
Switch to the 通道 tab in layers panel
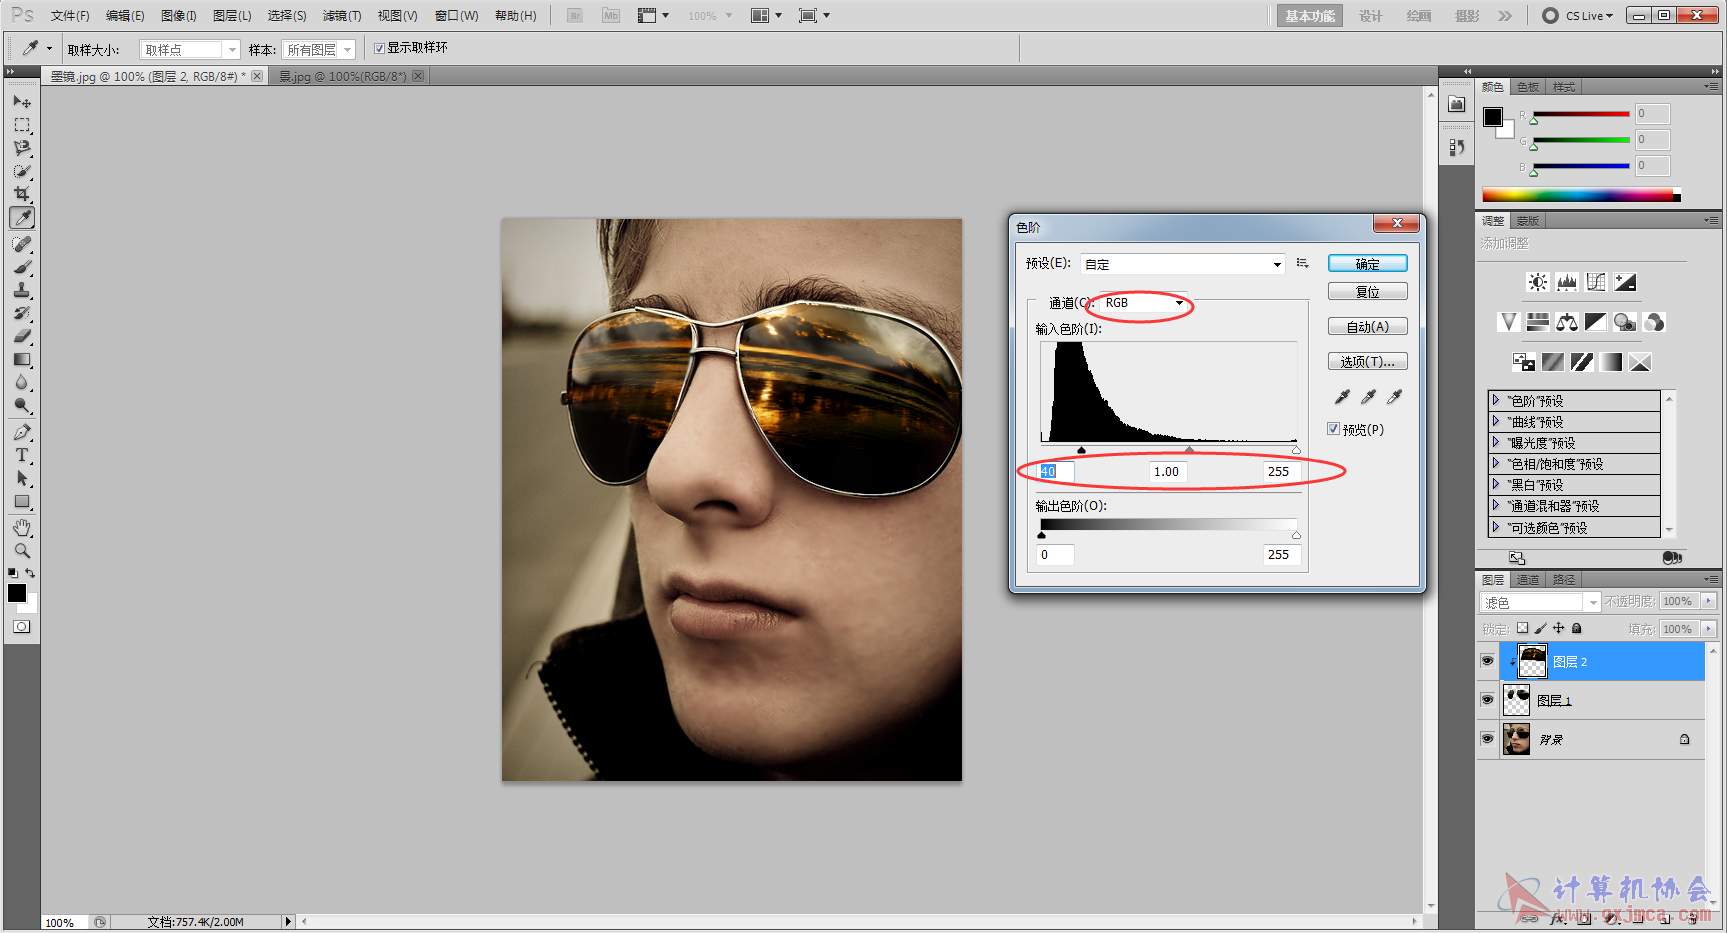click(x=1528, y=580)
